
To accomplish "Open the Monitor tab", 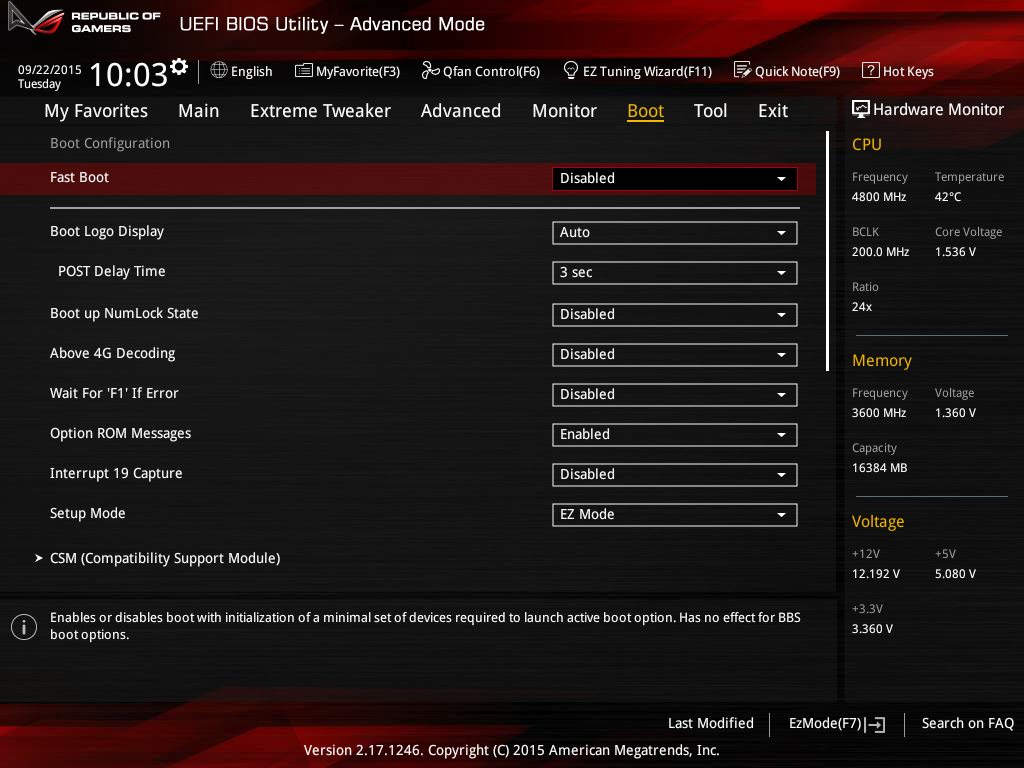I will click(x=564, y=111).
